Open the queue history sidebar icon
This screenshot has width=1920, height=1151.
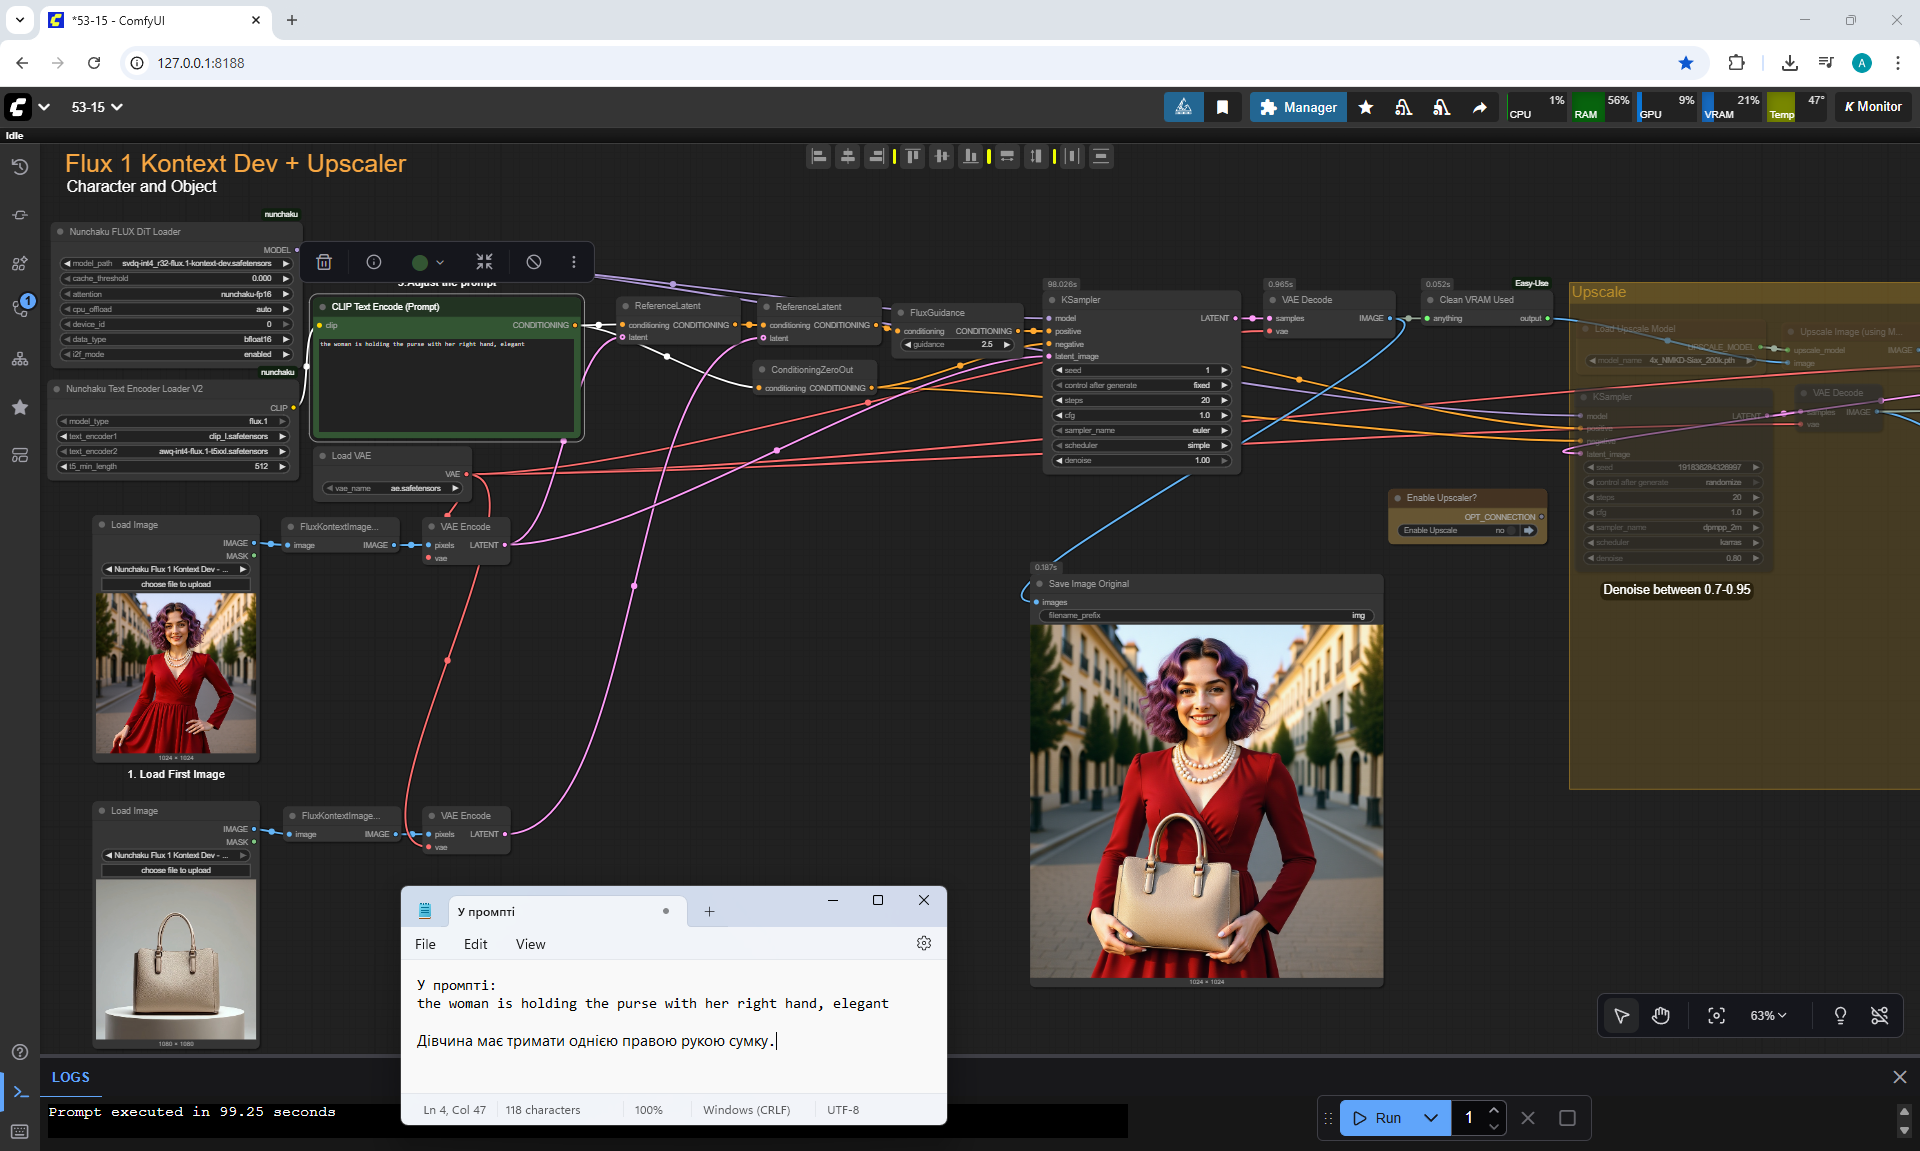[20, 167]
